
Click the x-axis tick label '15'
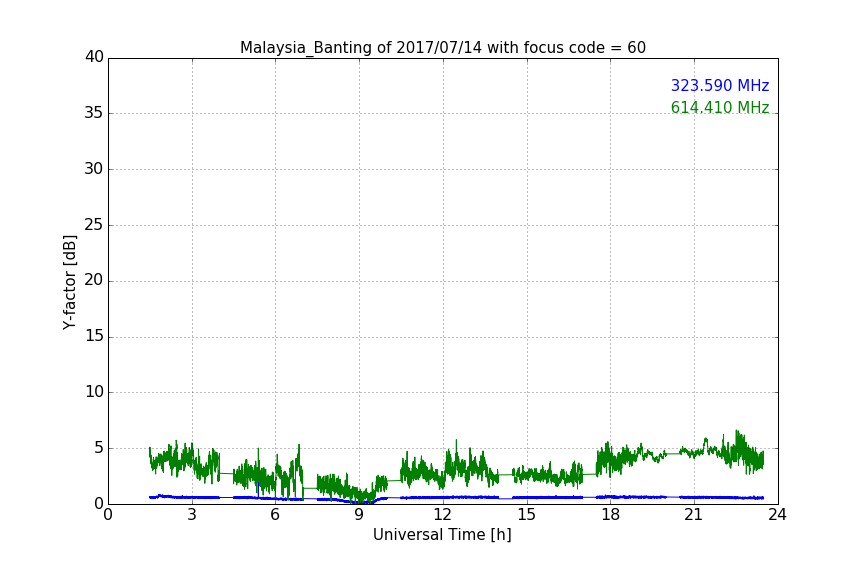pyautogui.click(x=527, y=515)
